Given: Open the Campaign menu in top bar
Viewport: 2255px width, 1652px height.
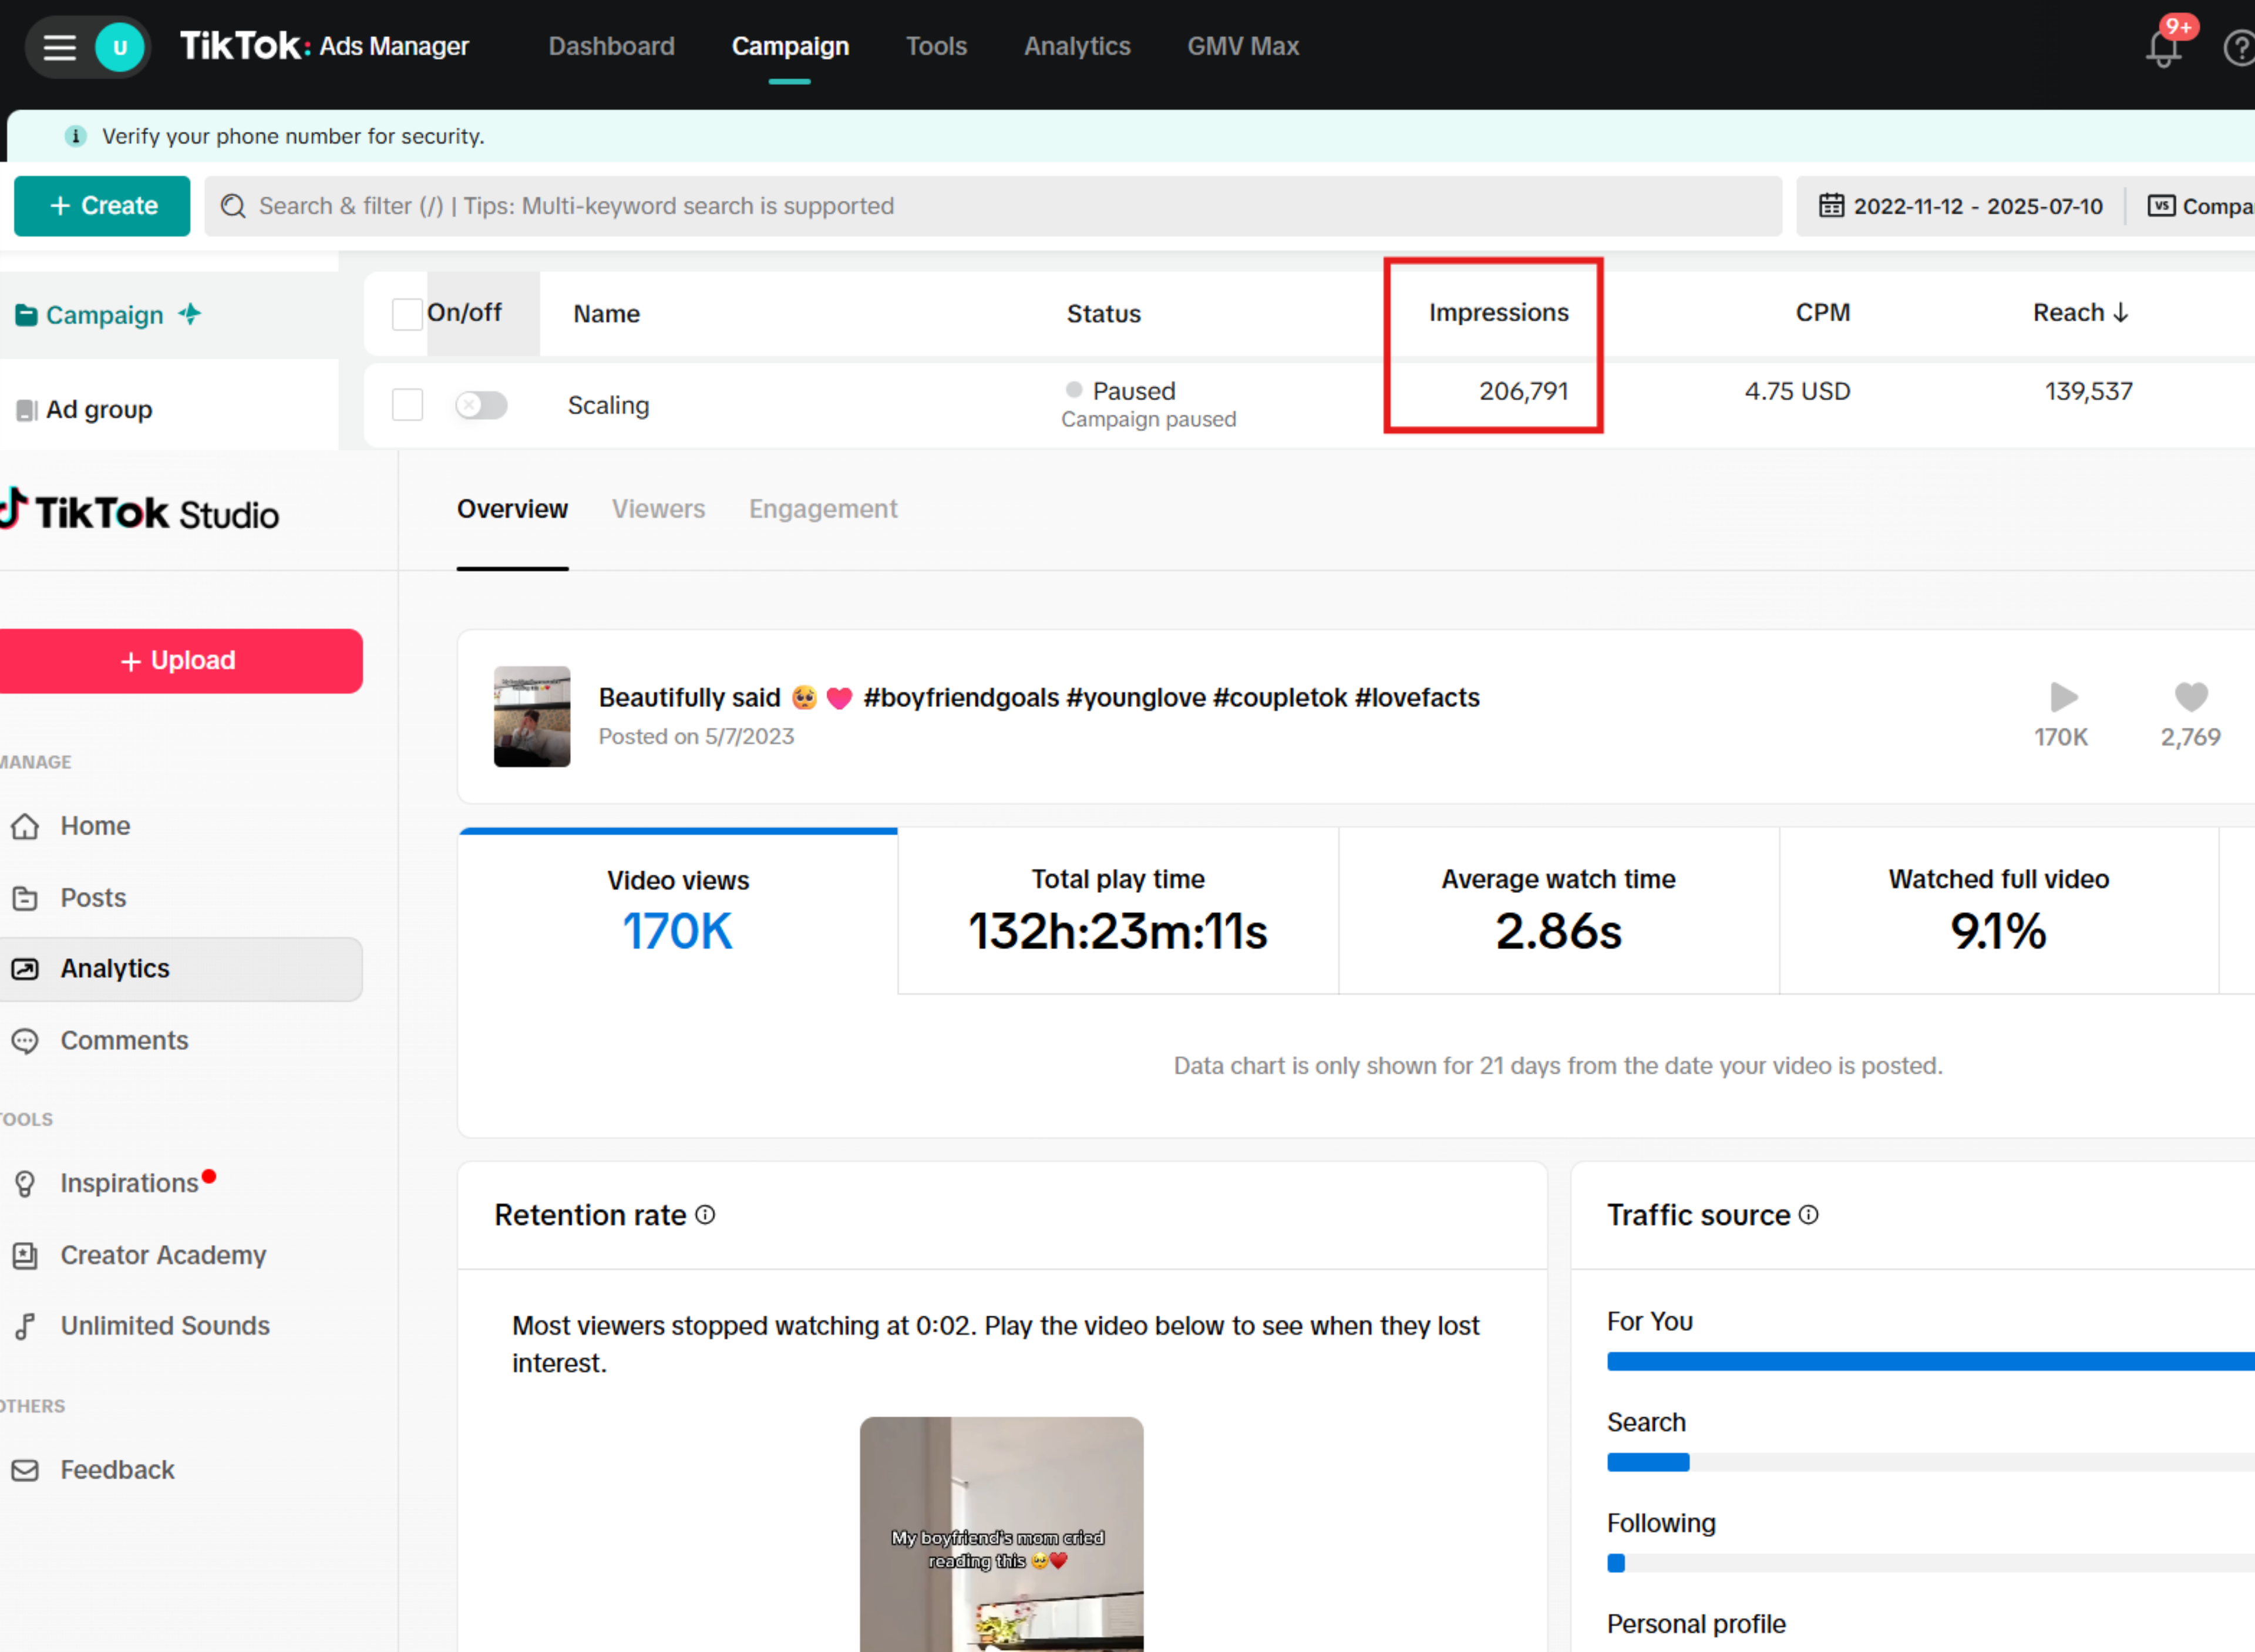Looking at the screenshot, I should pyautogui.click(x=790, y=47).
